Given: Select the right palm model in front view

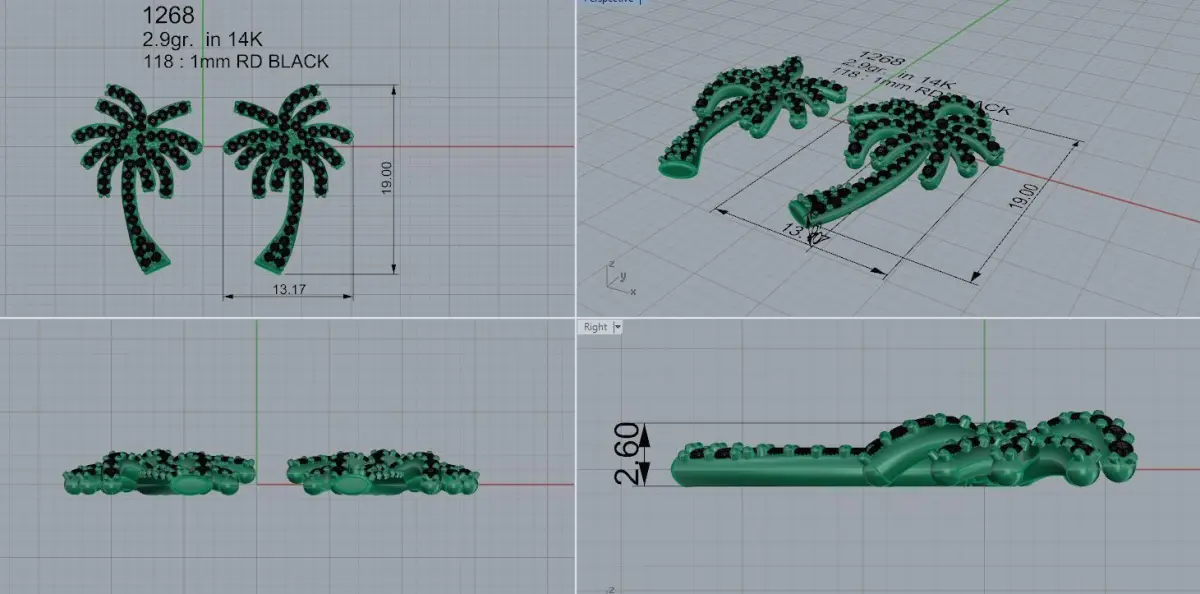Looking at the screenshot, I should (384, 472).
